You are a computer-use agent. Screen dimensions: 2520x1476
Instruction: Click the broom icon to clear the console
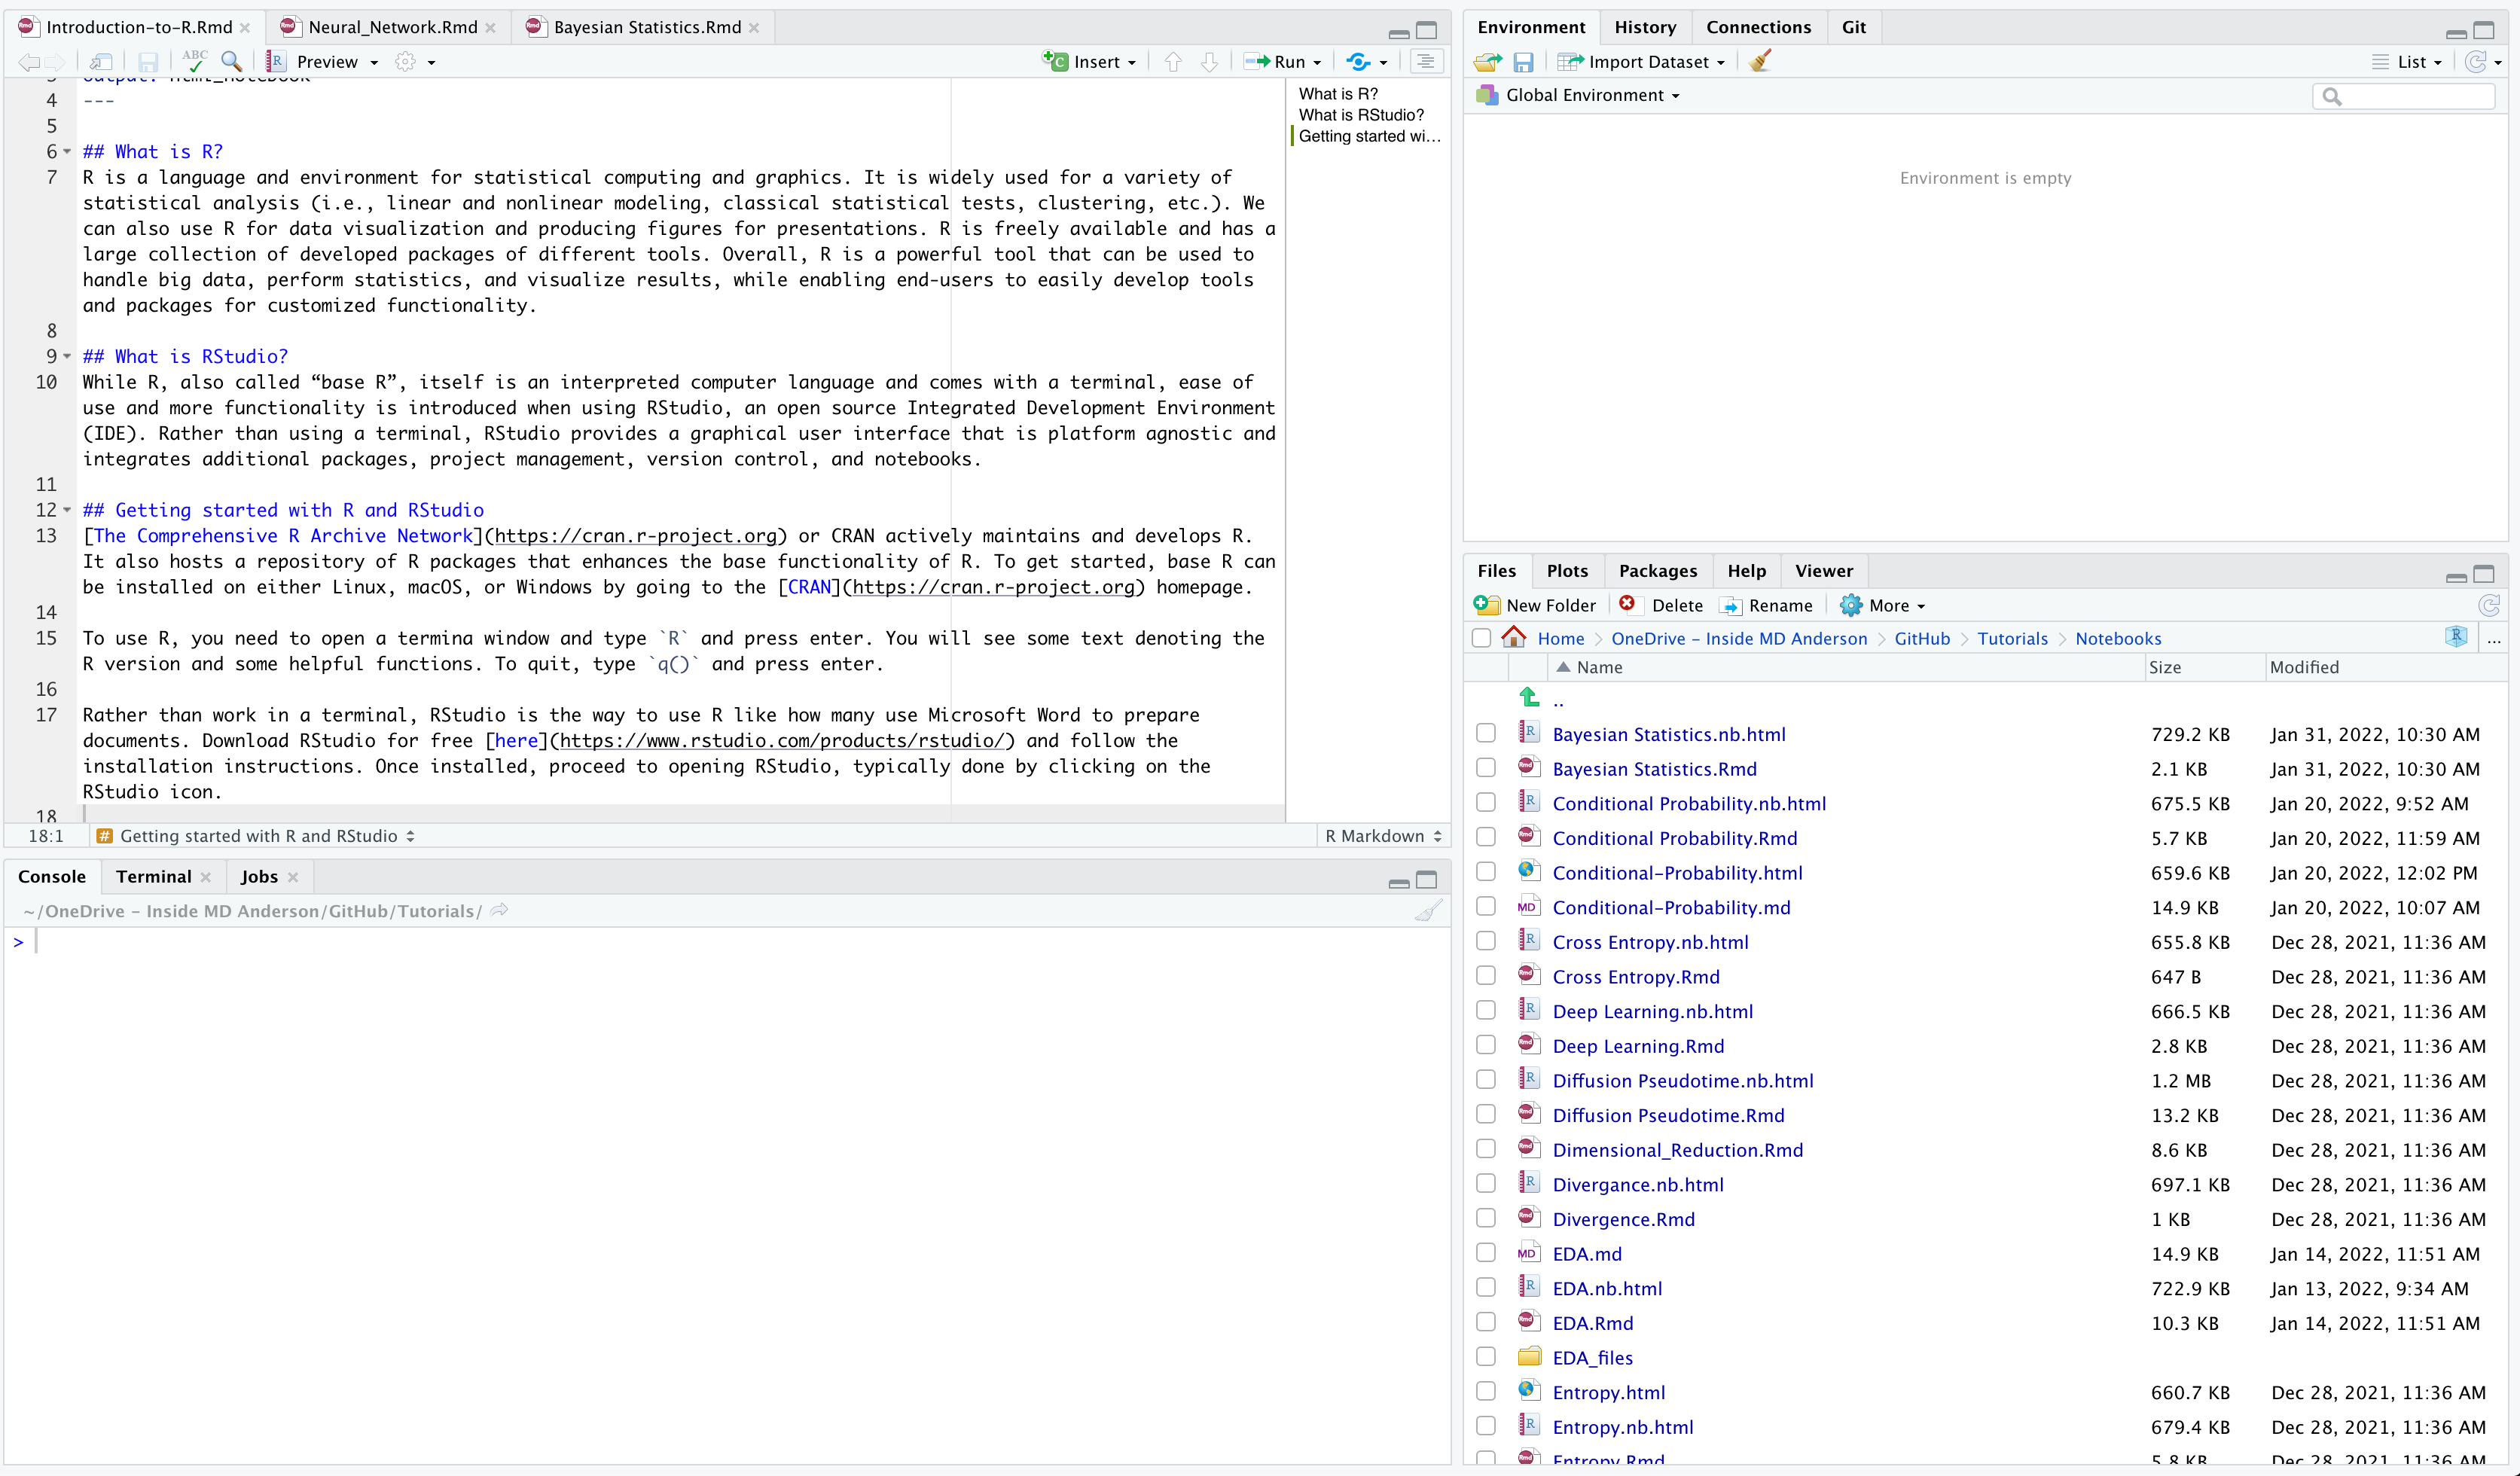(1429, 911)
